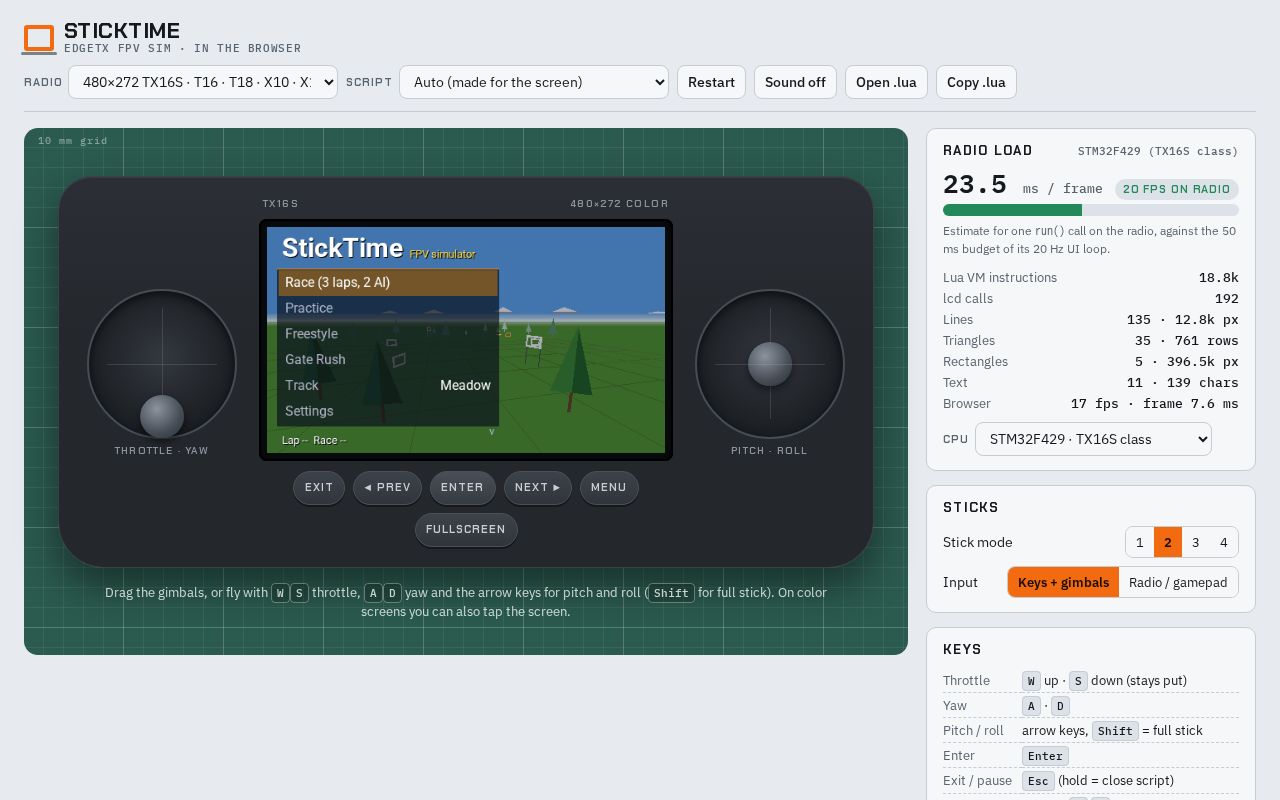This screenshot has width=1280, height=800.
Task: Click the radio load progress bar
Action: (1091, 210)
